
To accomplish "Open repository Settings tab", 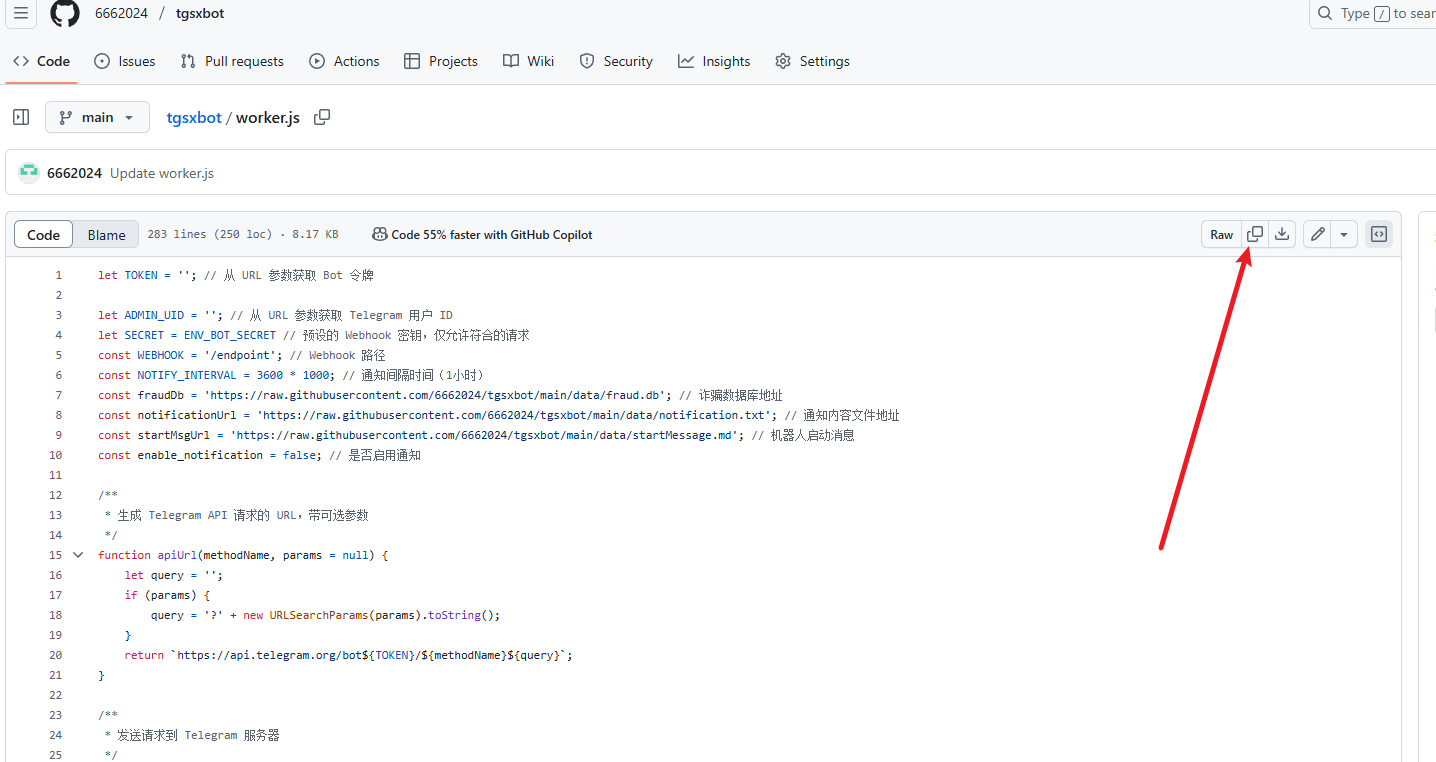I will 812,61.
